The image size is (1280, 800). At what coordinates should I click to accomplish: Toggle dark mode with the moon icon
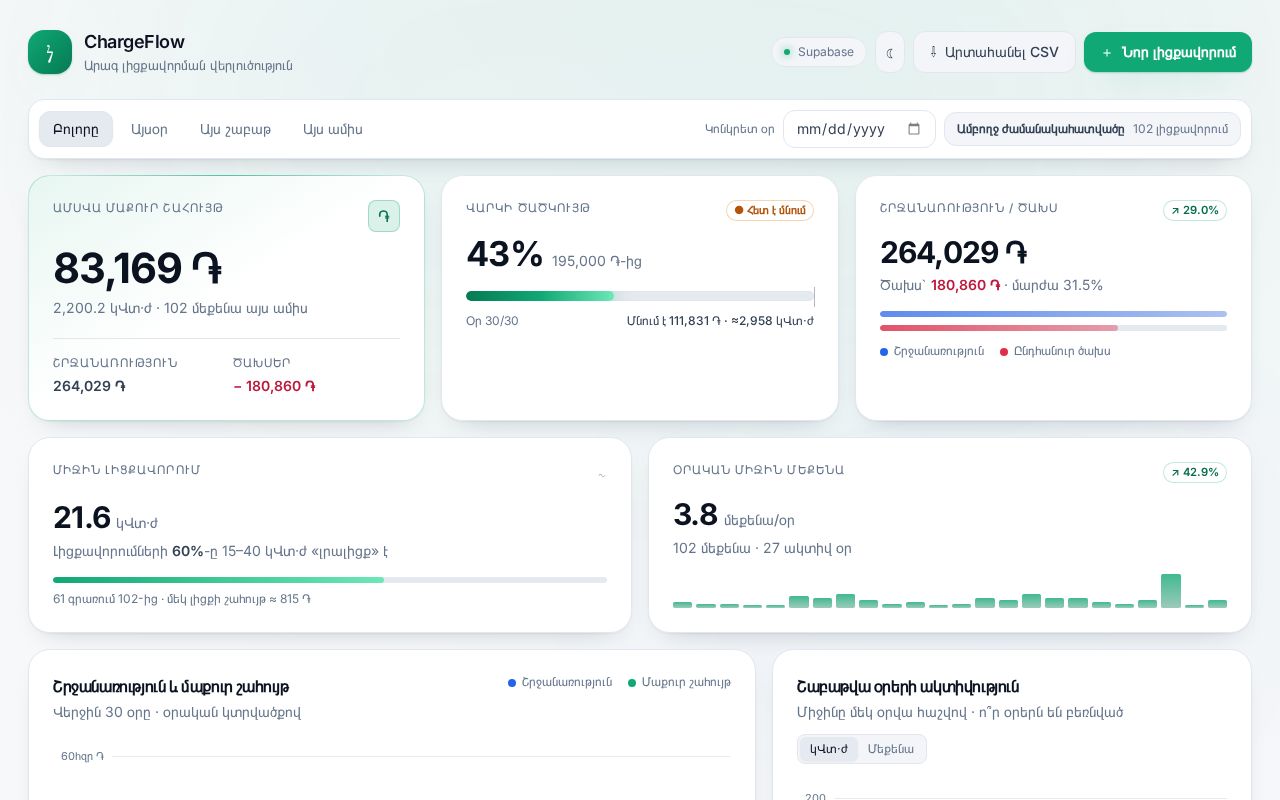click(890, 52)
